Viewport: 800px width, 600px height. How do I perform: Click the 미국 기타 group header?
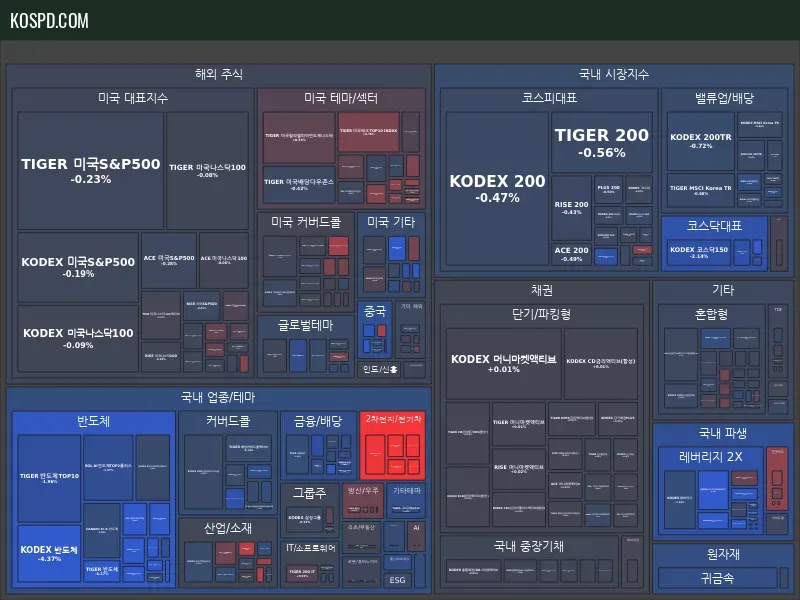(x=391, y=222)
